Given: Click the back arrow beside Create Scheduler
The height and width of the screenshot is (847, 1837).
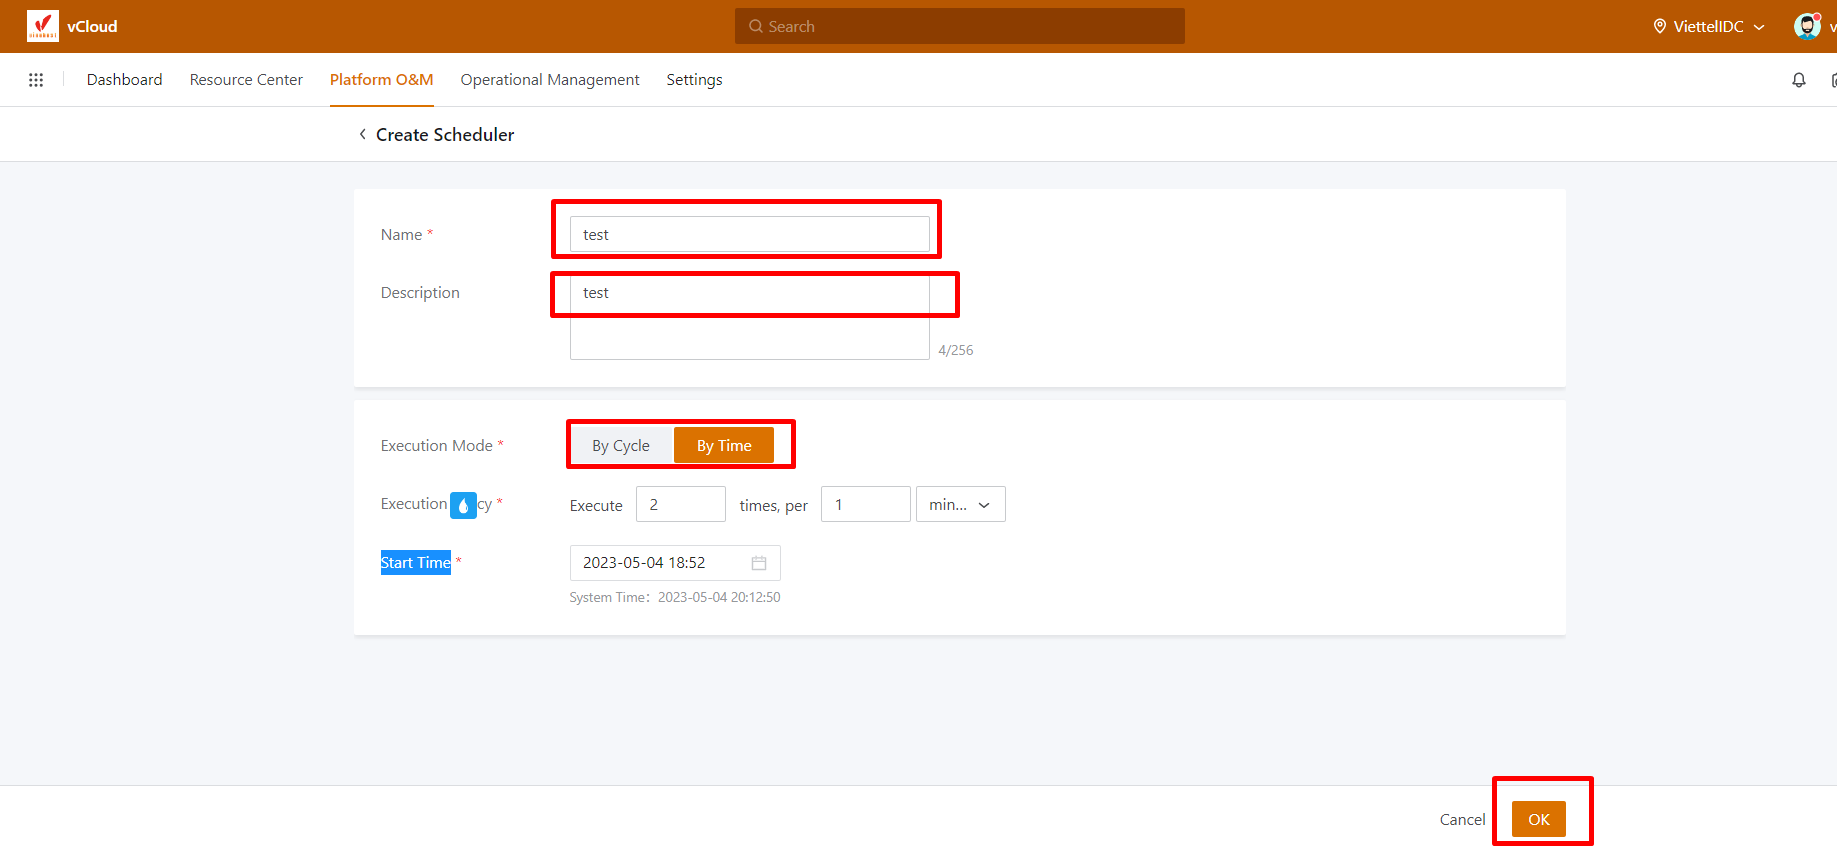Looking at the screenshot, I should point(362,135).
